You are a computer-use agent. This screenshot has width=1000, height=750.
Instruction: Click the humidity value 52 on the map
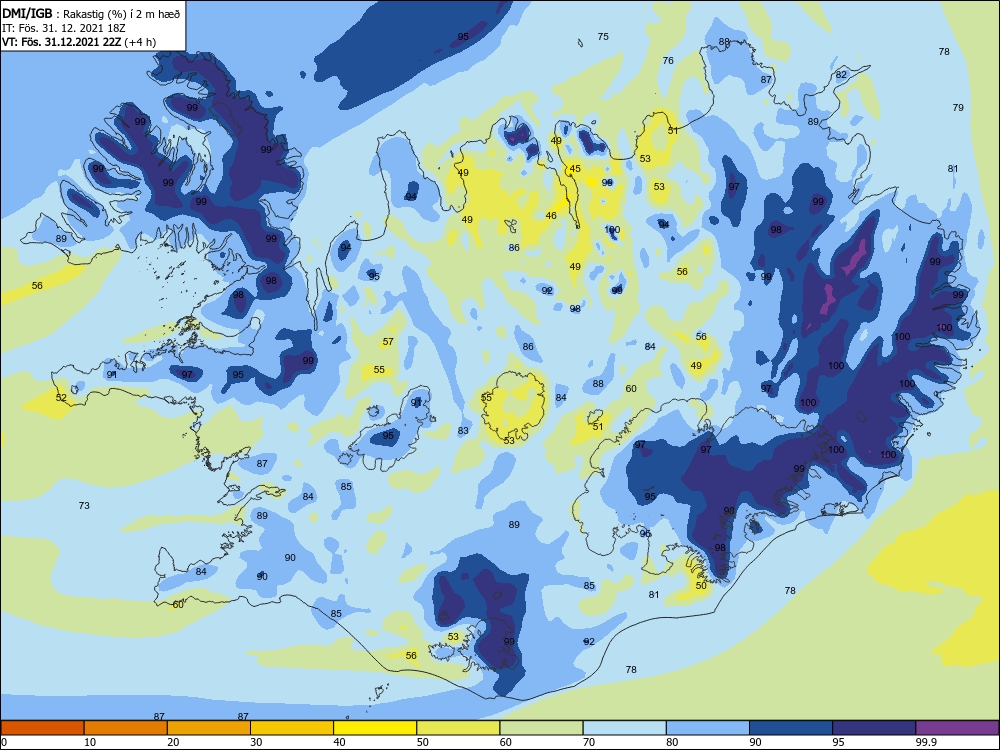coord(61,397)
